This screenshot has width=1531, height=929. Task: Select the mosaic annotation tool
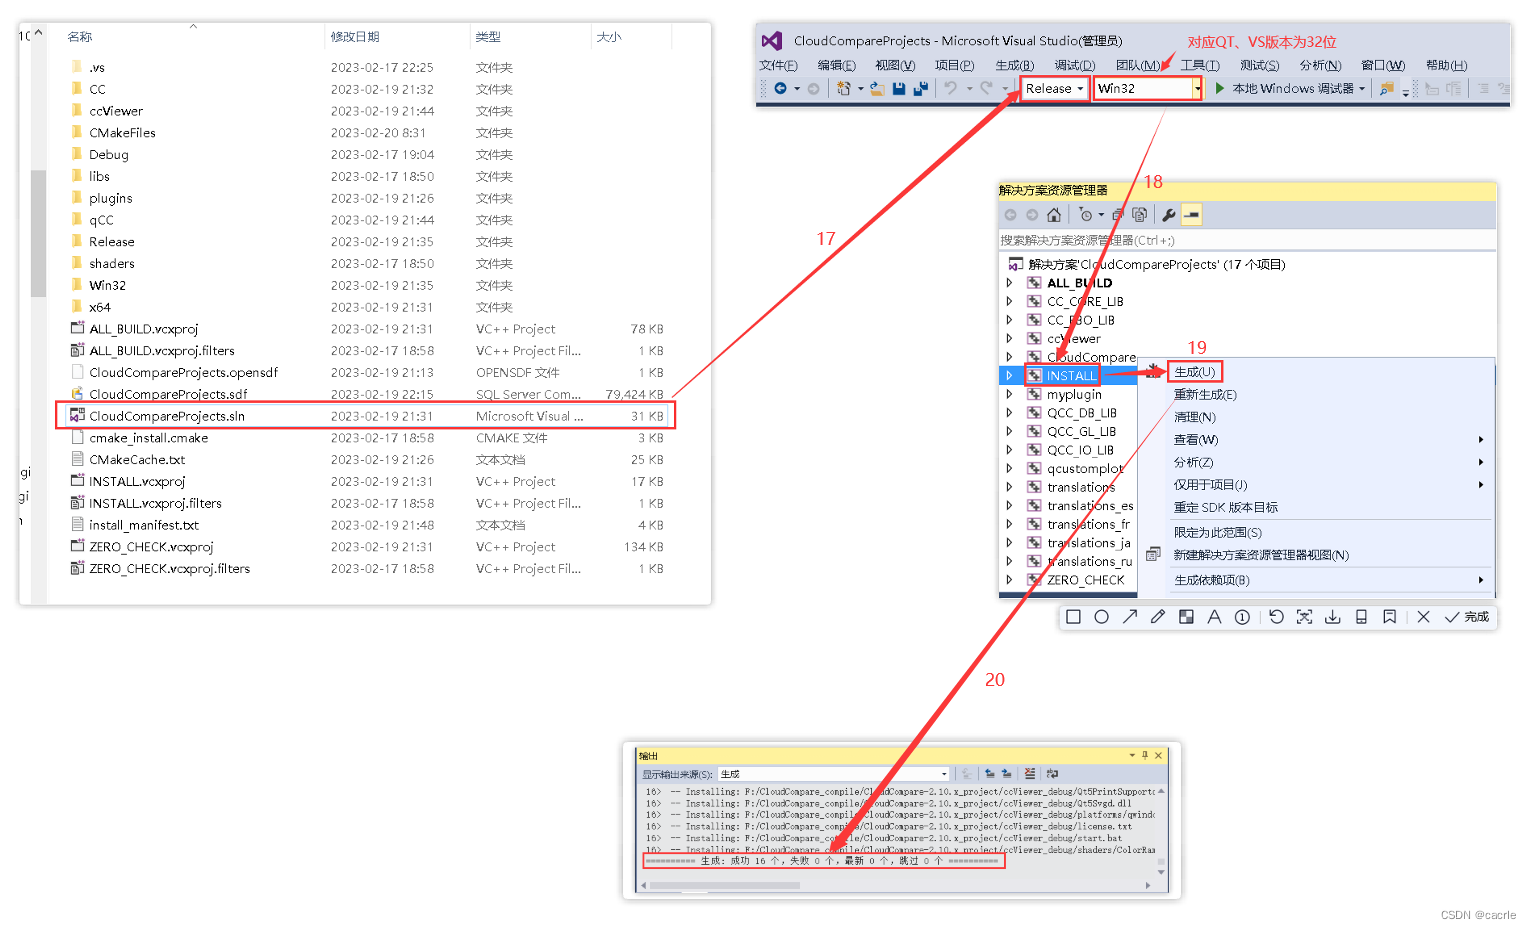point(1186,617)
